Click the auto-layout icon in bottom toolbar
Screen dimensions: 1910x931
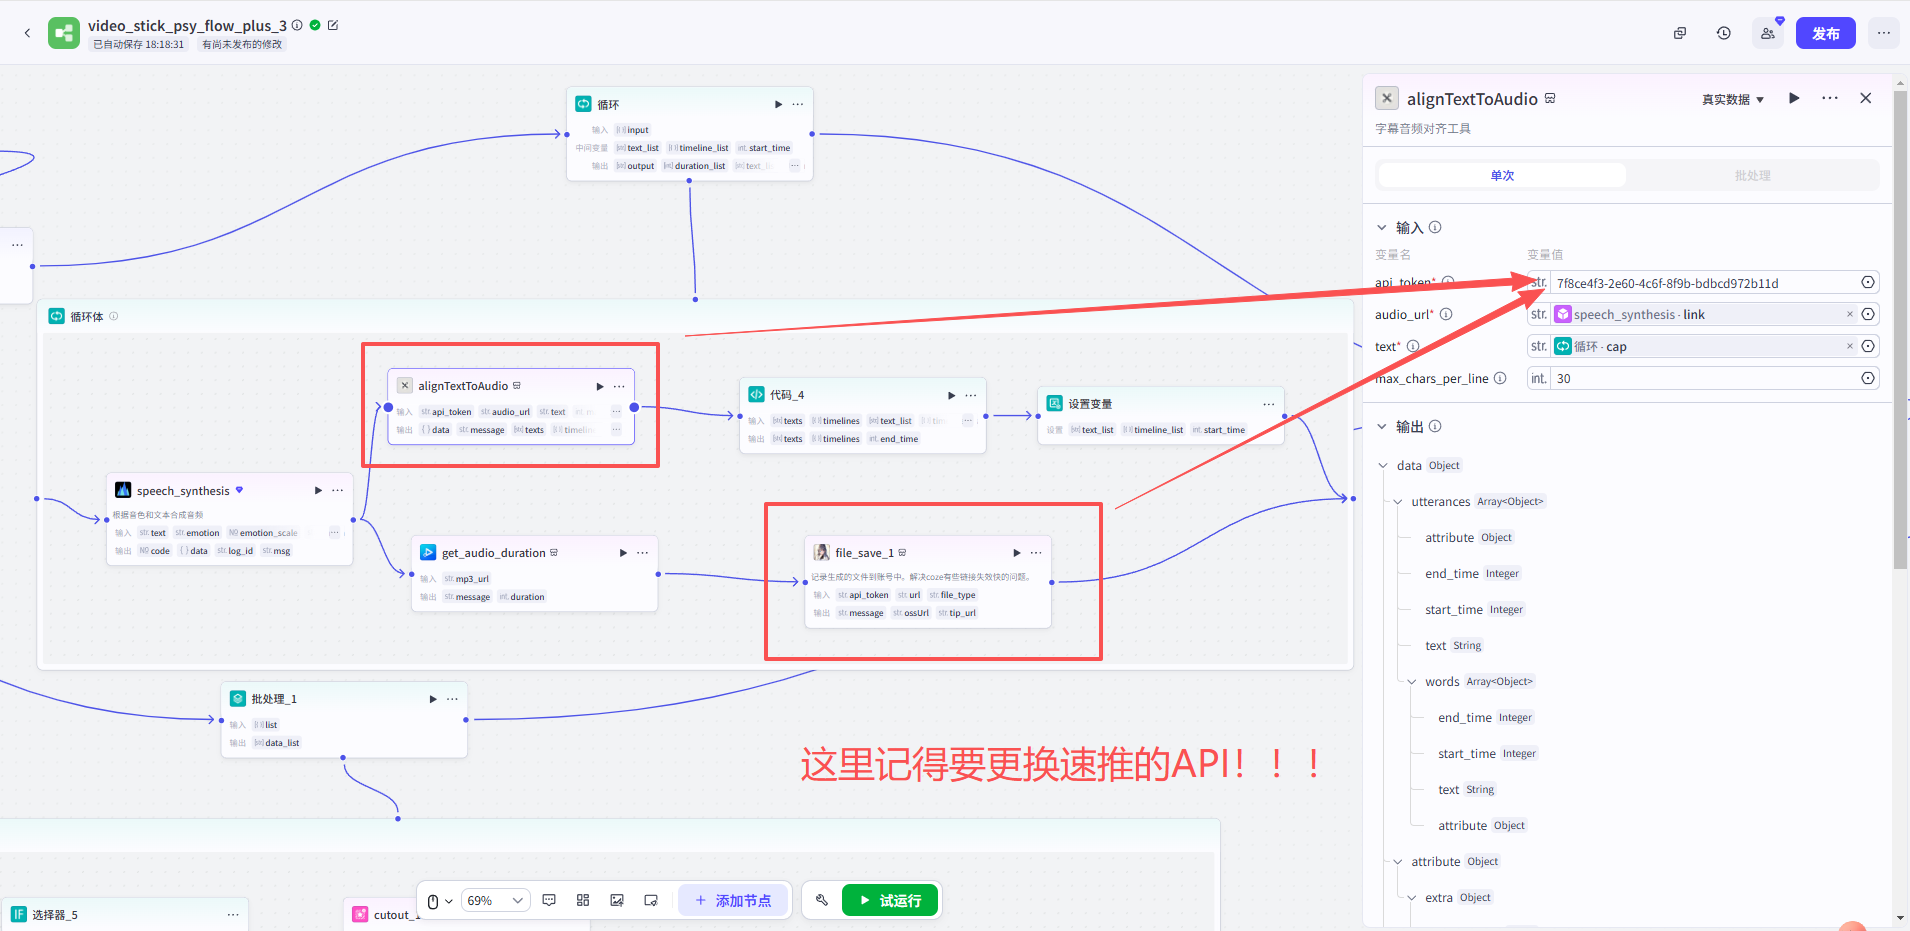(x=583, y=900)
